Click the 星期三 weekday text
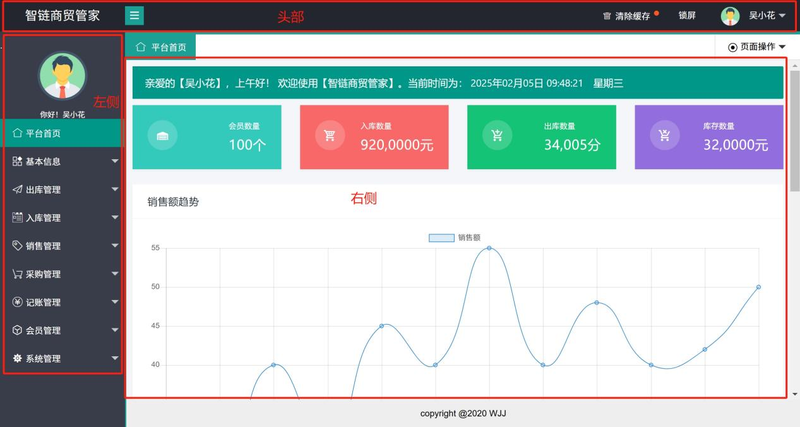 tap(608, 83)
